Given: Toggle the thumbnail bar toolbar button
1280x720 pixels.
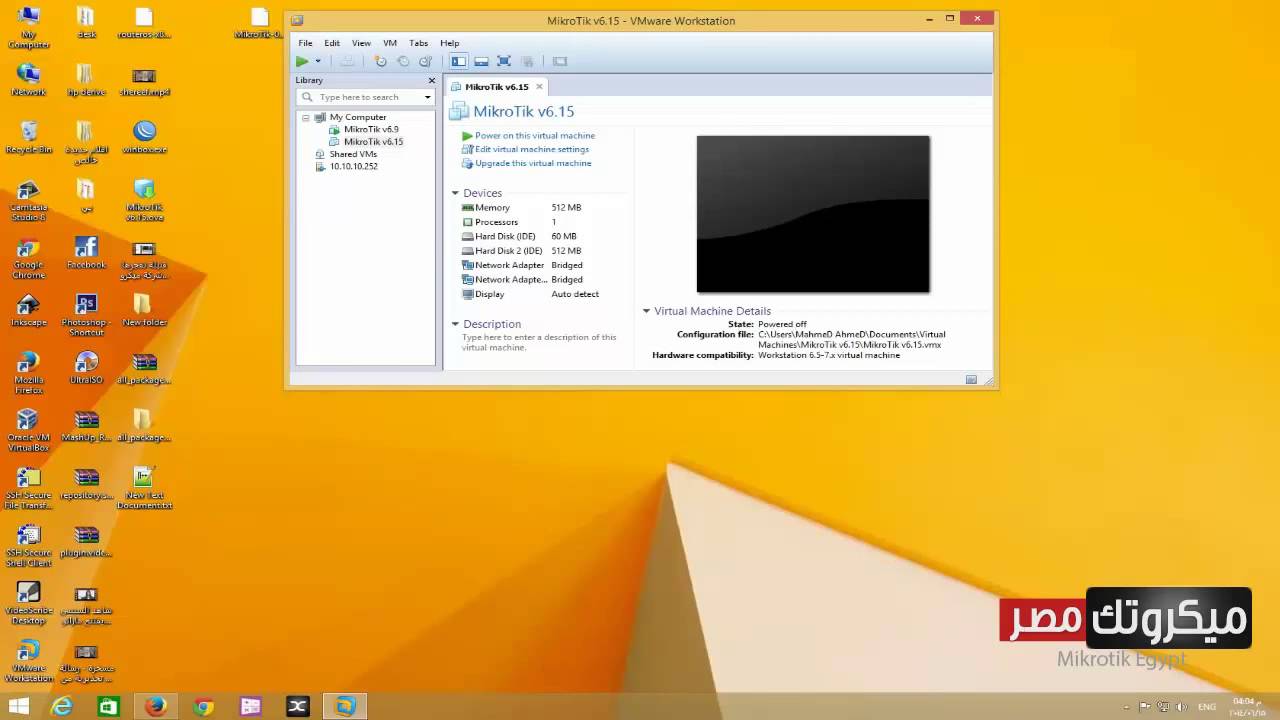Looking at the screenshot, I should 481,61.
